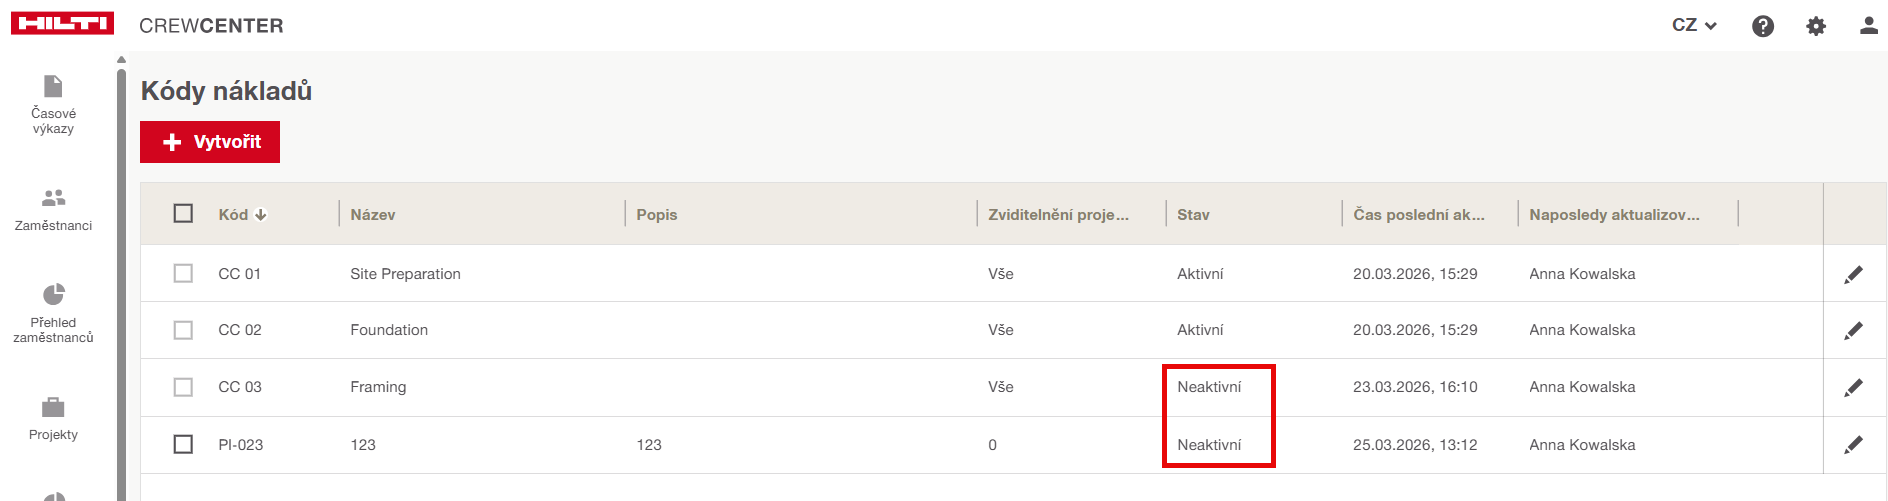
Task: Select the PI-023 row checkbox
Action: click(x=183, y=444)
